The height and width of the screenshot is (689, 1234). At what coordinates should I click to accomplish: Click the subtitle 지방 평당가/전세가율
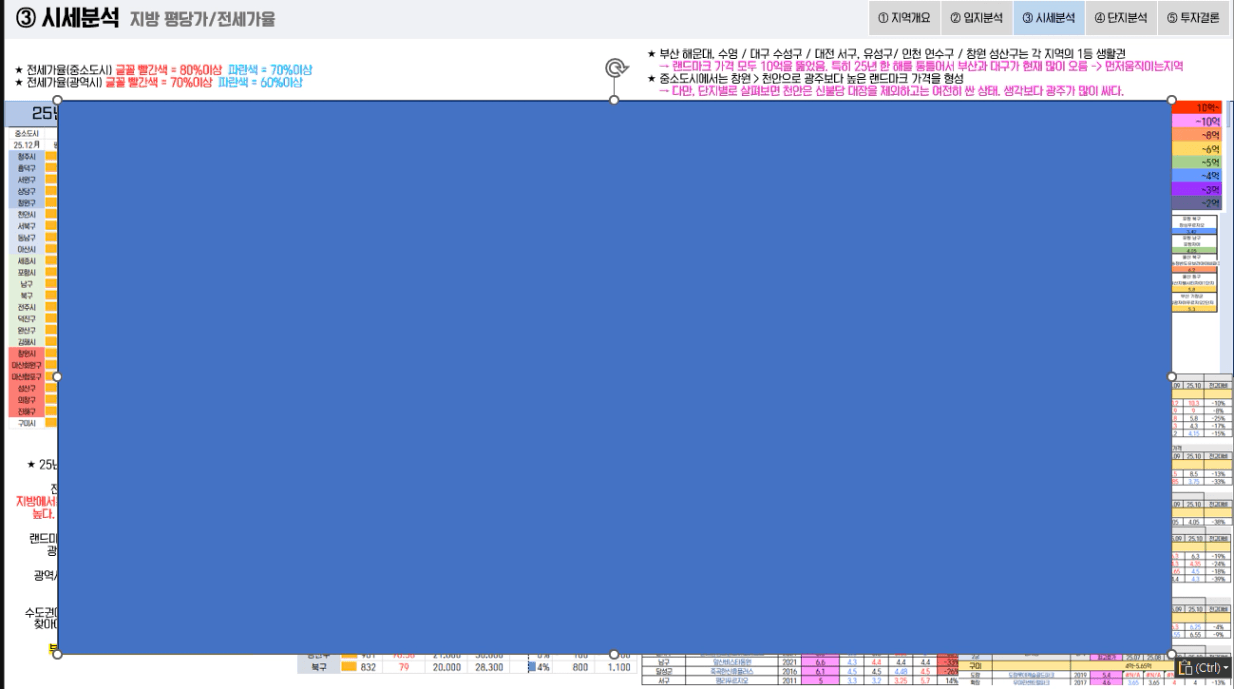(202, 19)
